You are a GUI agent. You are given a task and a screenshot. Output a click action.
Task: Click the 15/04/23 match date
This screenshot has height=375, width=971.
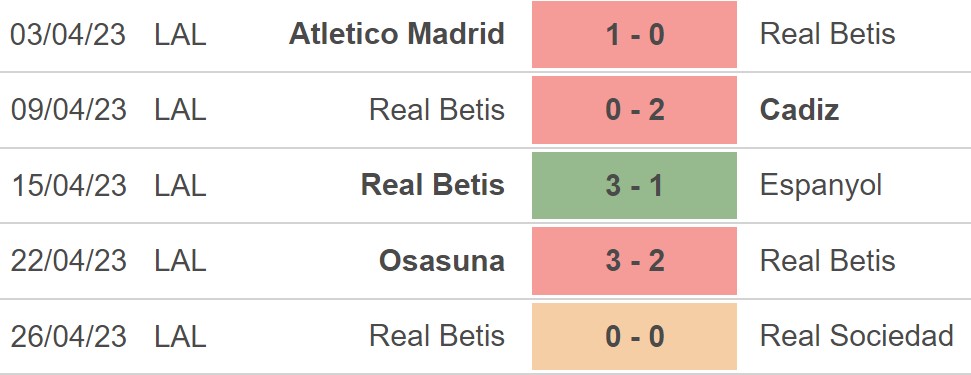tap(68, 186)
